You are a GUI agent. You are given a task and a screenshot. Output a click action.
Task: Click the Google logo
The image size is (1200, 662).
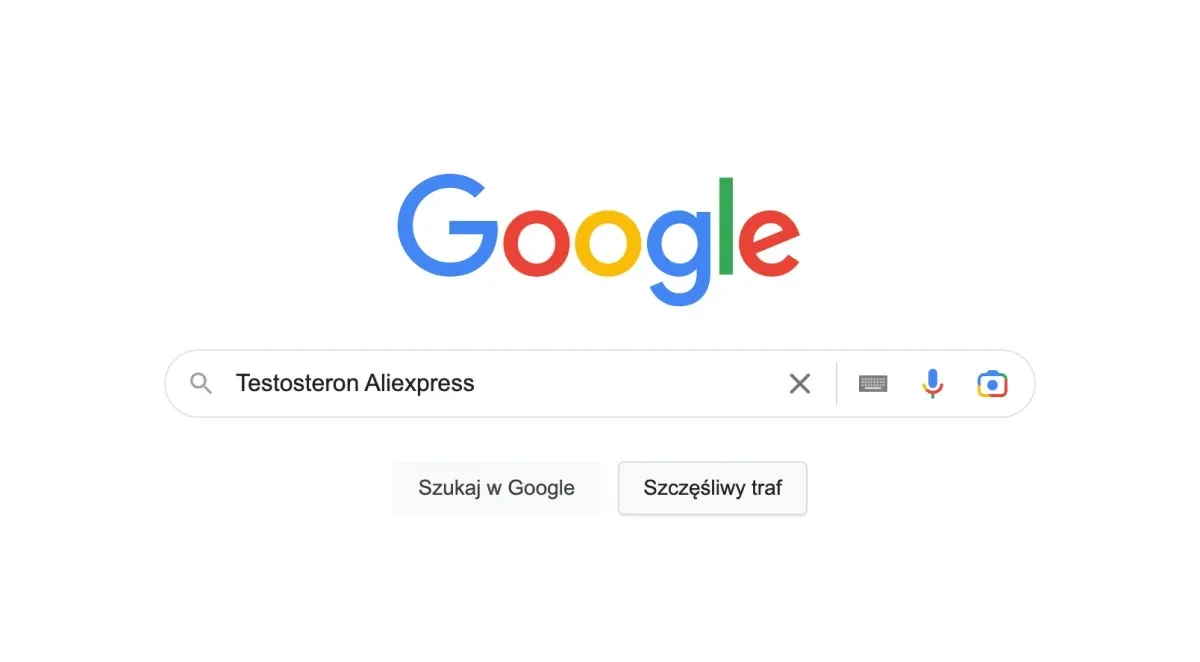(x=599, y=240)
